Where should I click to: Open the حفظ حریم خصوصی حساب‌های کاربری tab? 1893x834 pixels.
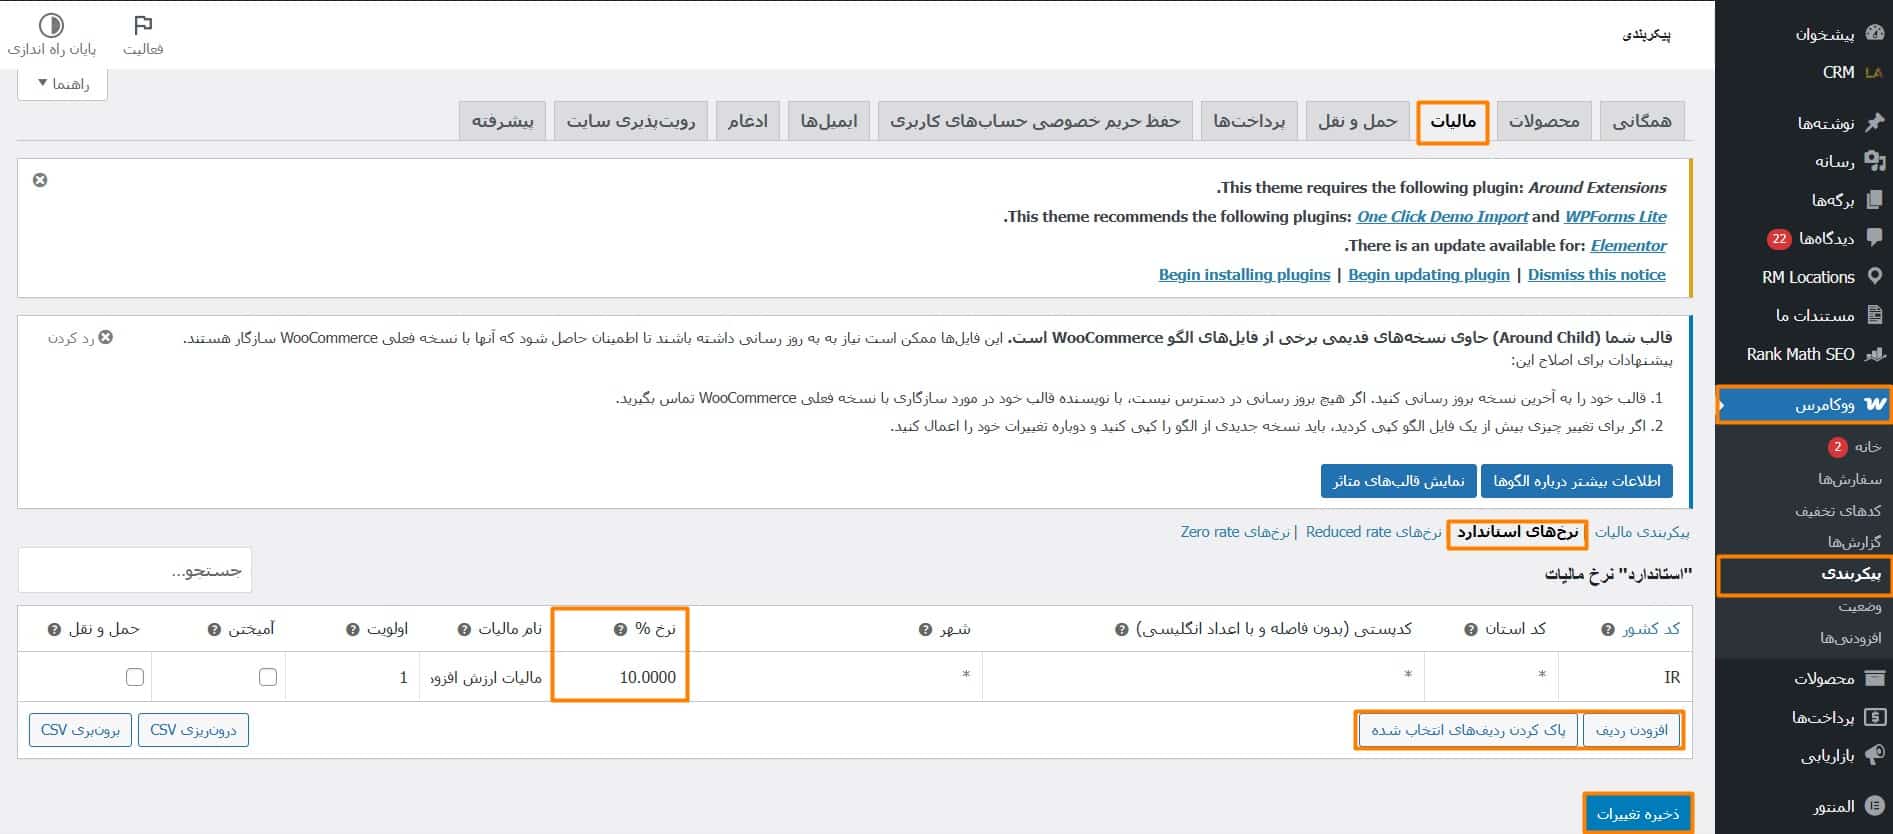click(x=1035, y=121)
